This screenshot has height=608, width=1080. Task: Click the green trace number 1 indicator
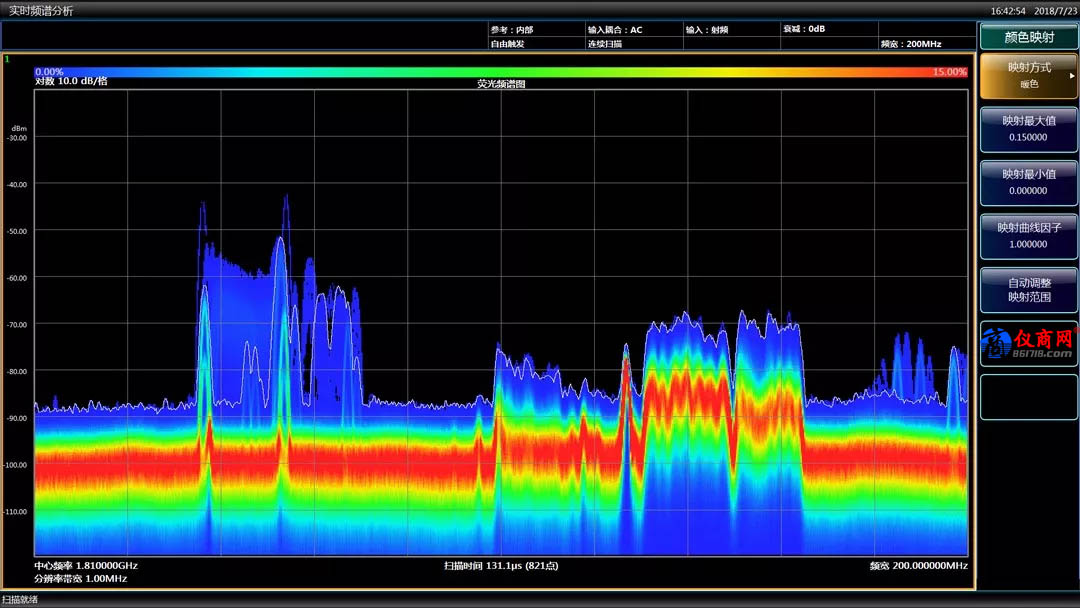(x=8, y=59)
